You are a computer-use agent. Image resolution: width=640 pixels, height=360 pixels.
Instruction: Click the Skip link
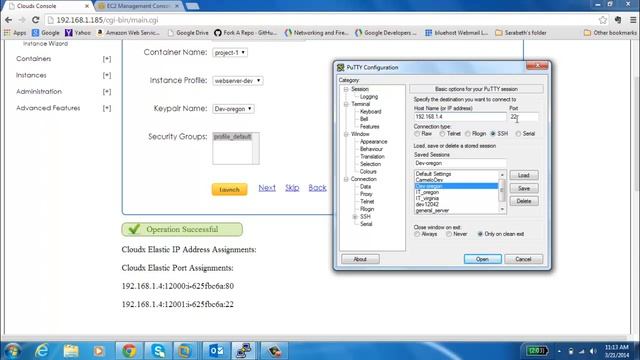pyautogui.click(x=292, y=188)
